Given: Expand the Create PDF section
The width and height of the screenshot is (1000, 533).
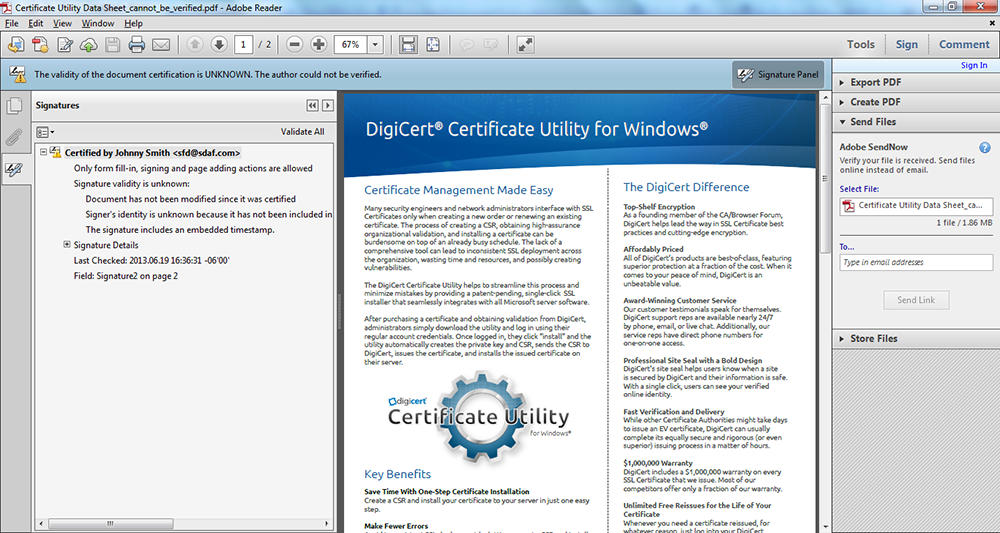Looking at the screenshot, I should pos(916,102).
